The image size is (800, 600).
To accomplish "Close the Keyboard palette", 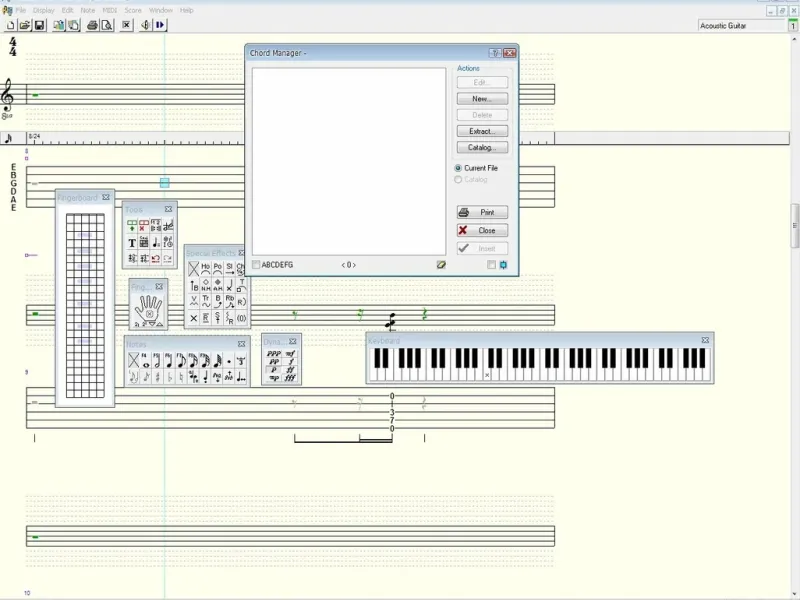I will click(x=705, y=340).
